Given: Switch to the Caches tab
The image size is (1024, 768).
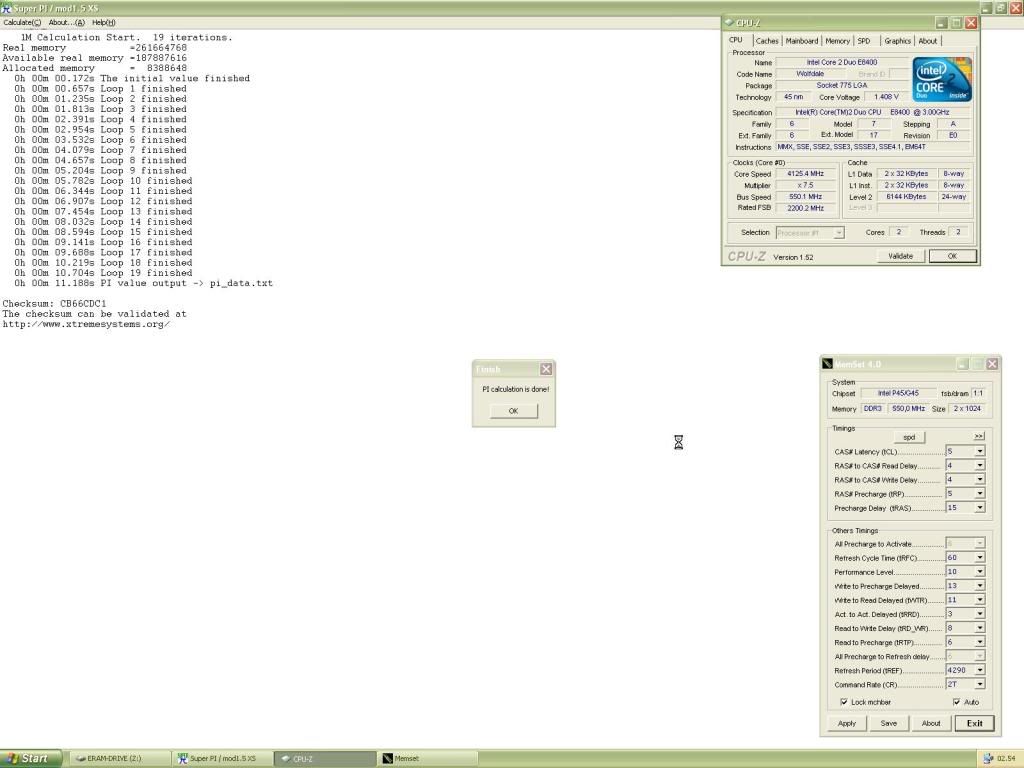Looking at the screenshot, I should click(767, 40).
